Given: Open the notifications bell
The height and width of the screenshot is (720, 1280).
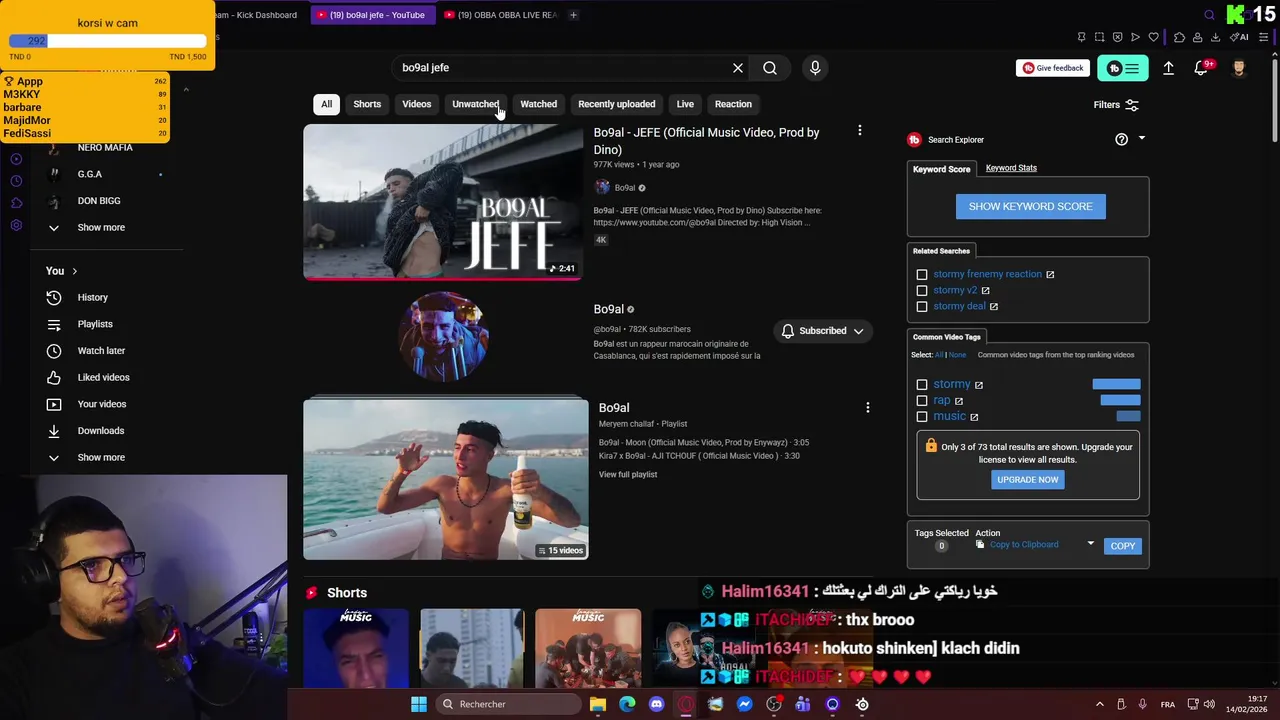Looking at the screenshot, I should click(x=1201, y=68).
